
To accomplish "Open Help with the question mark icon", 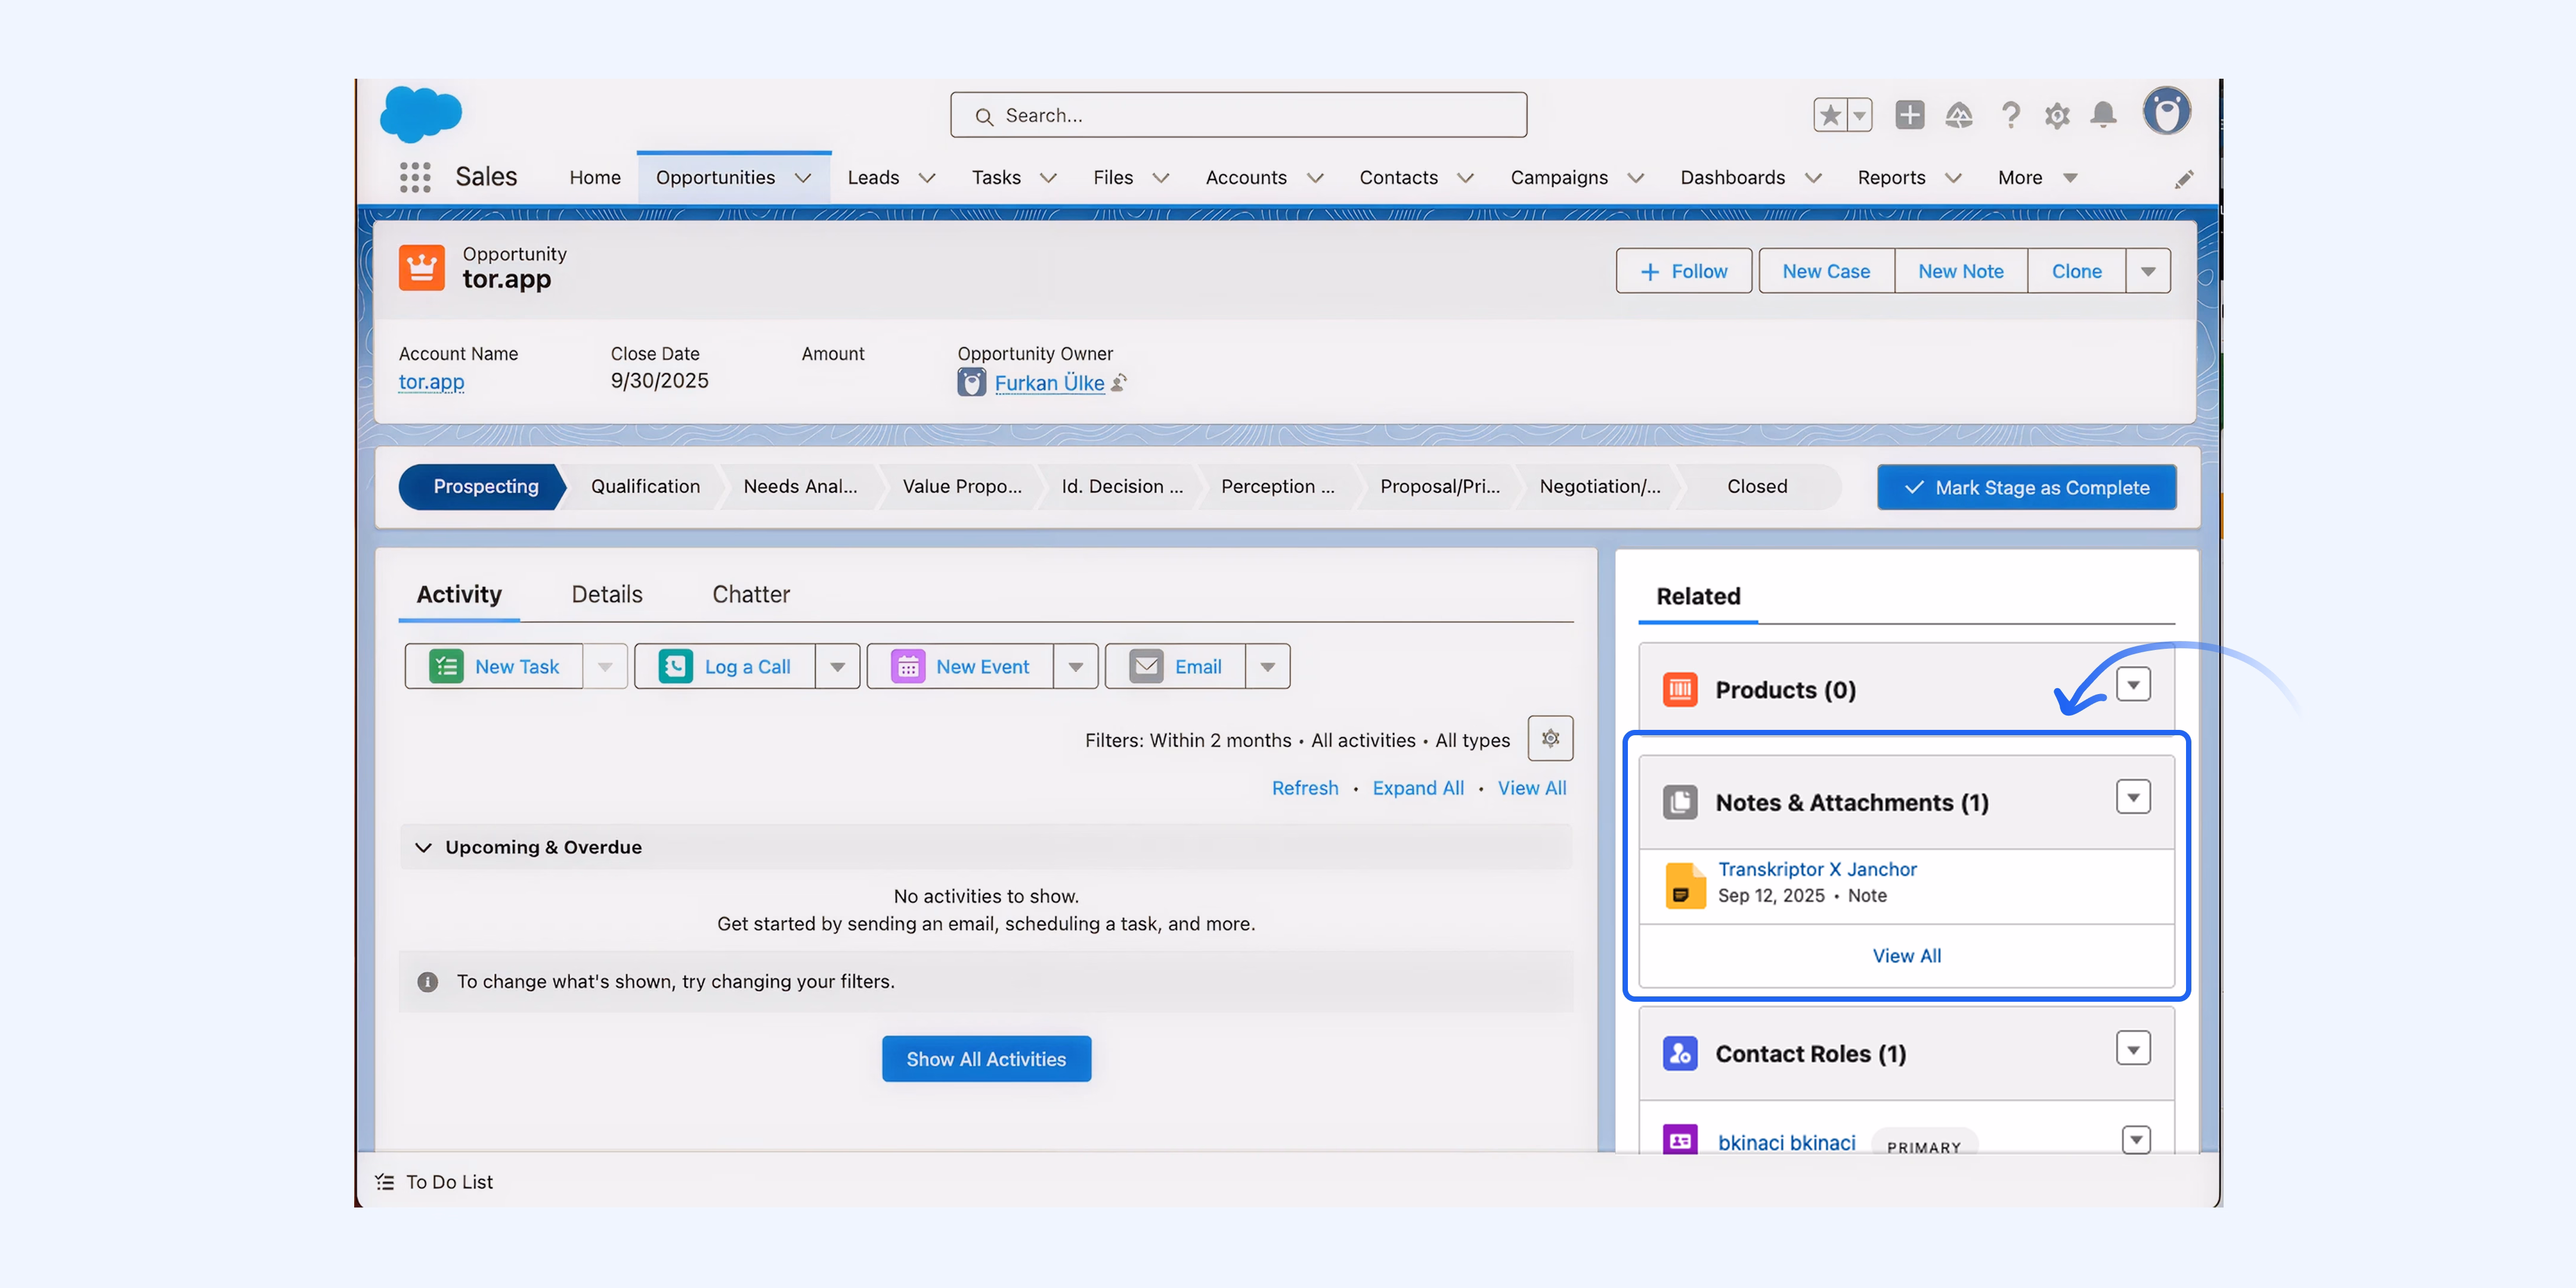I will coord(2010,115).
